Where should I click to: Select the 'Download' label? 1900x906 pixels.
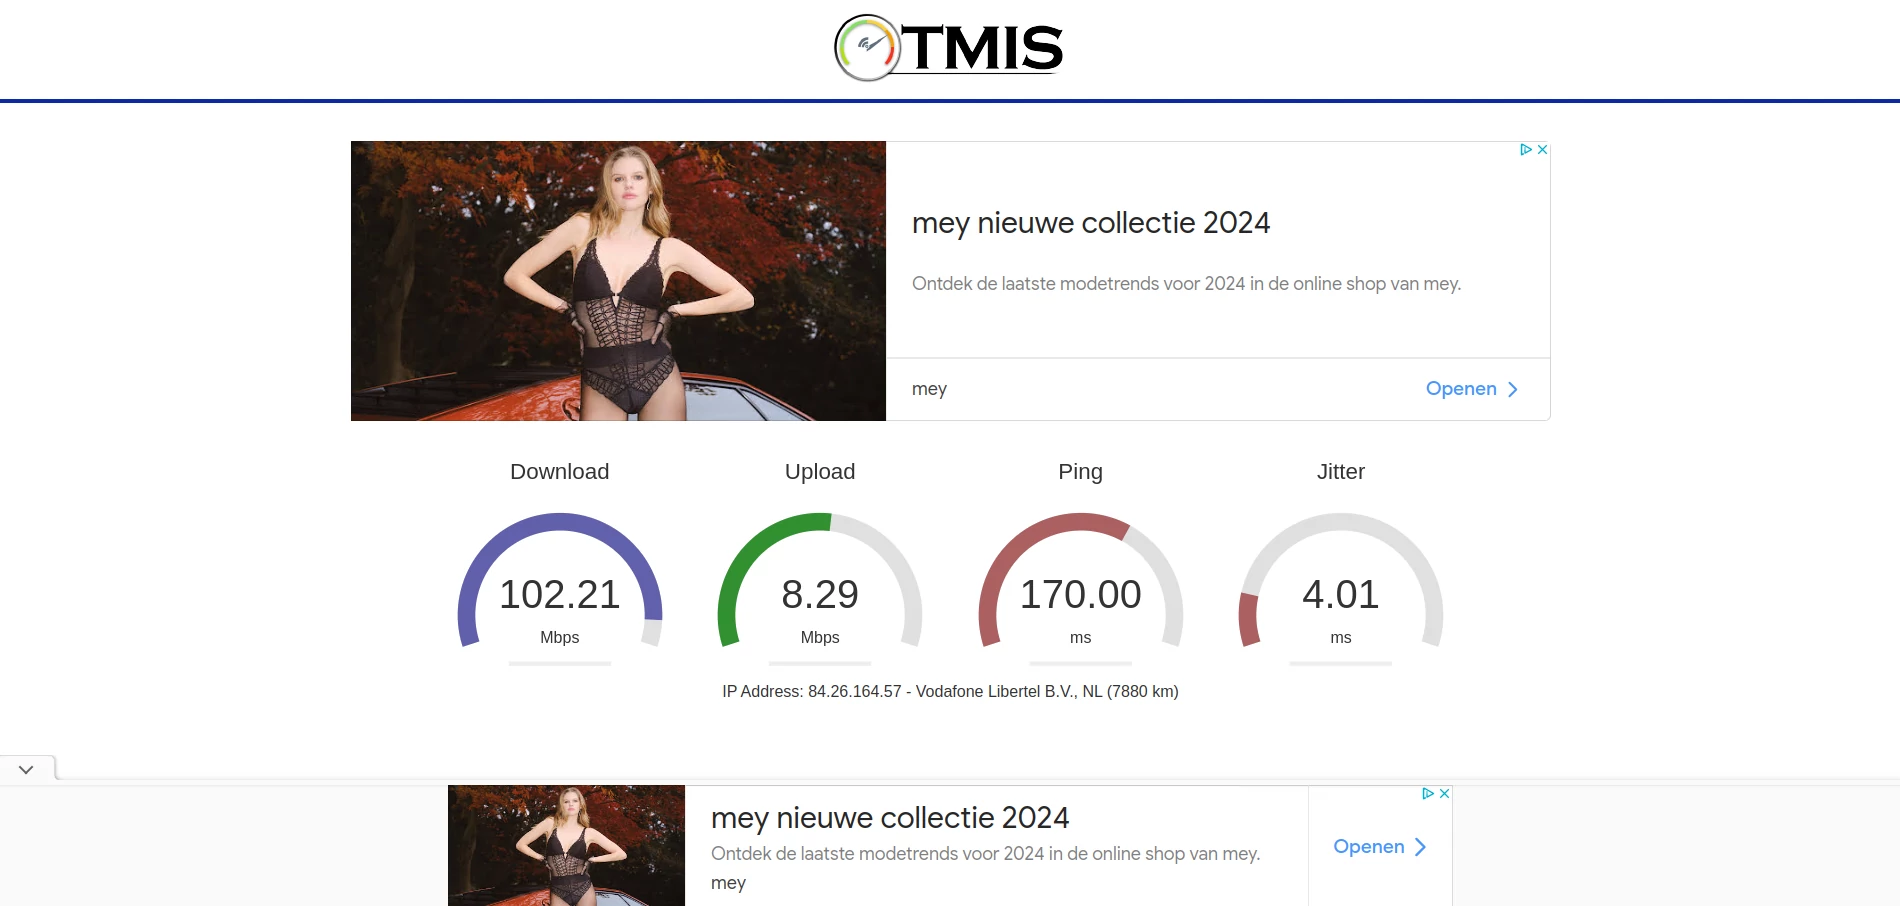pyautogui.click(x=560, y=472)
